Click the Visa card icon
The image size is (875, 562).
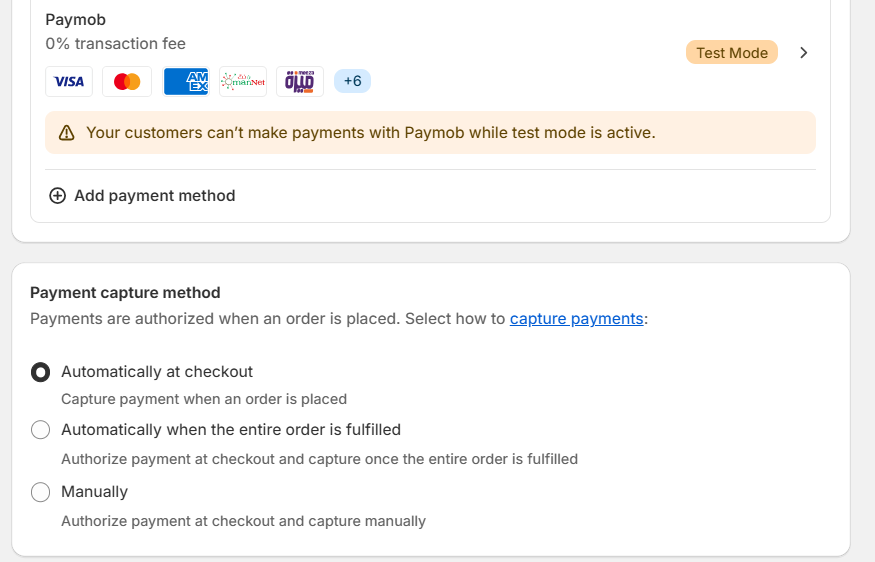[x=69, y=81]
